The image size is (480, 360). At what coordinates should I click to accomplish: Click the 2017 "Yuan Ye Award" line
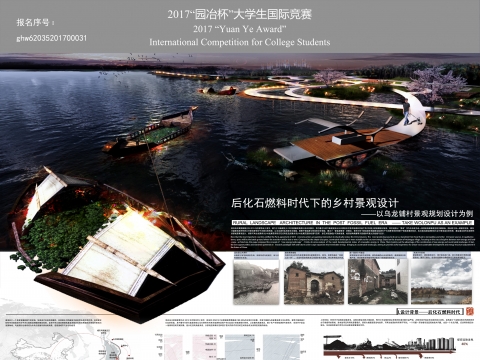point(240,29)
